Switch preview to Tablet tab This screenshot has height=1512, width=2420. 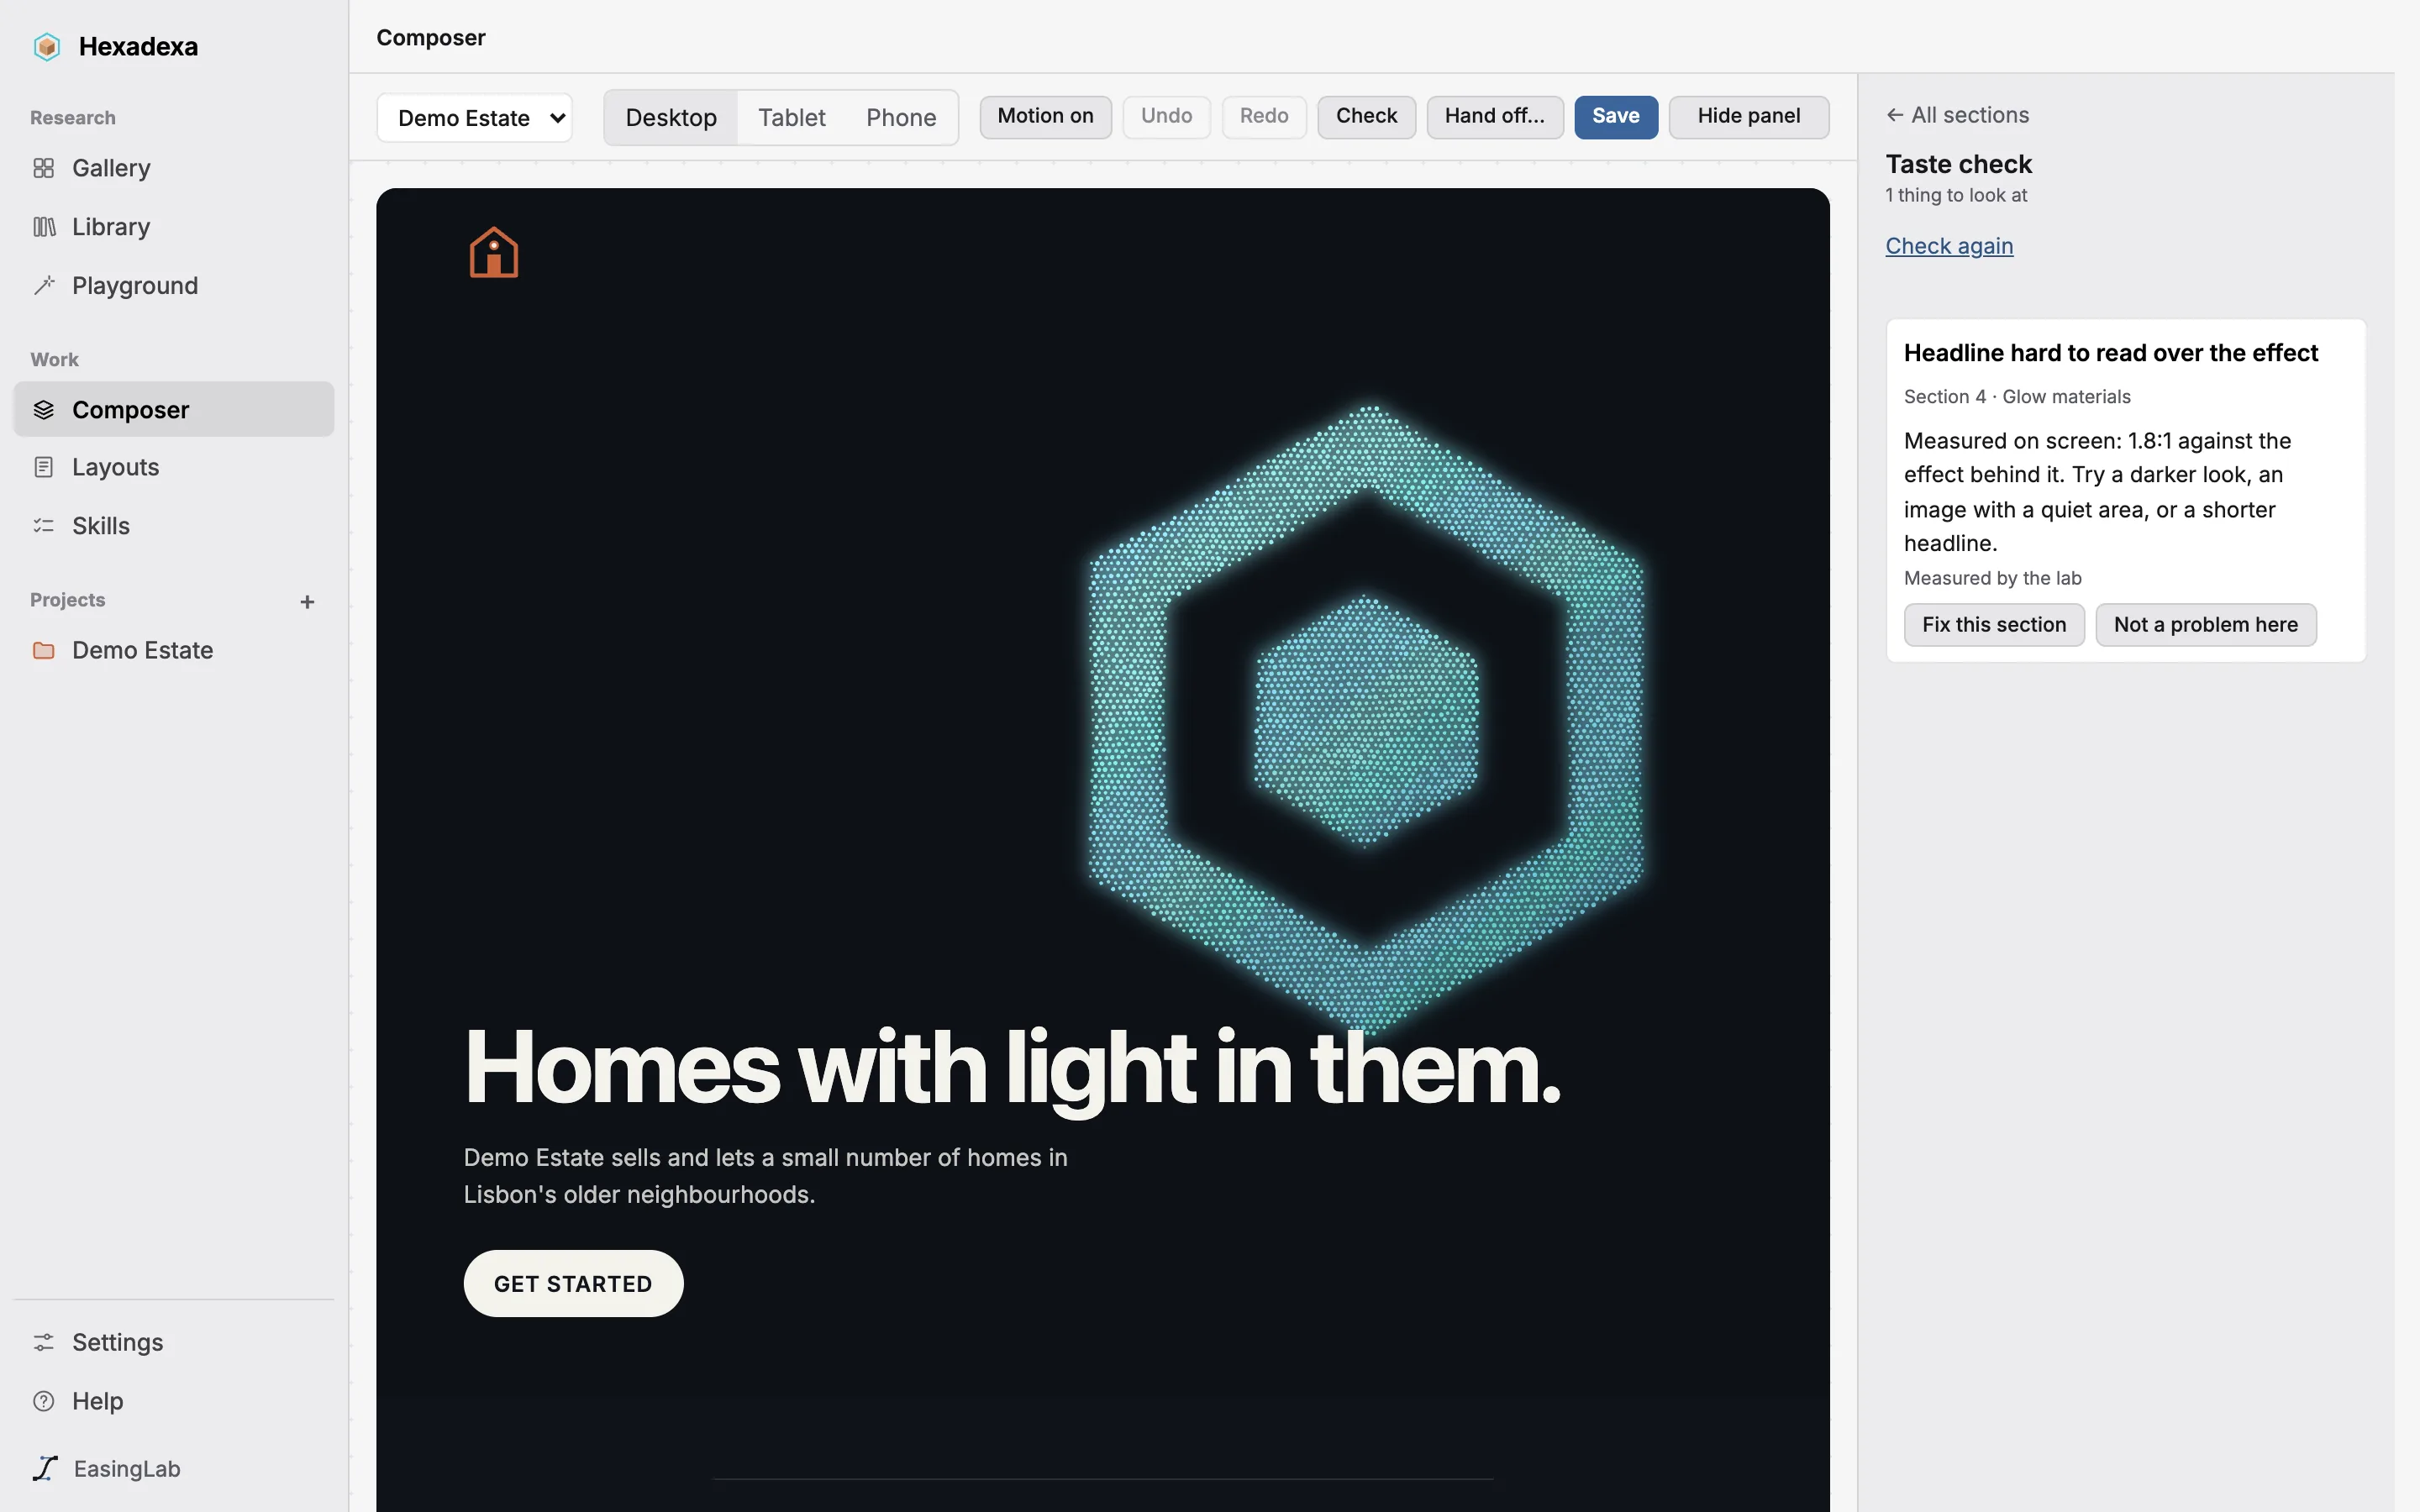tap(791, 118)
